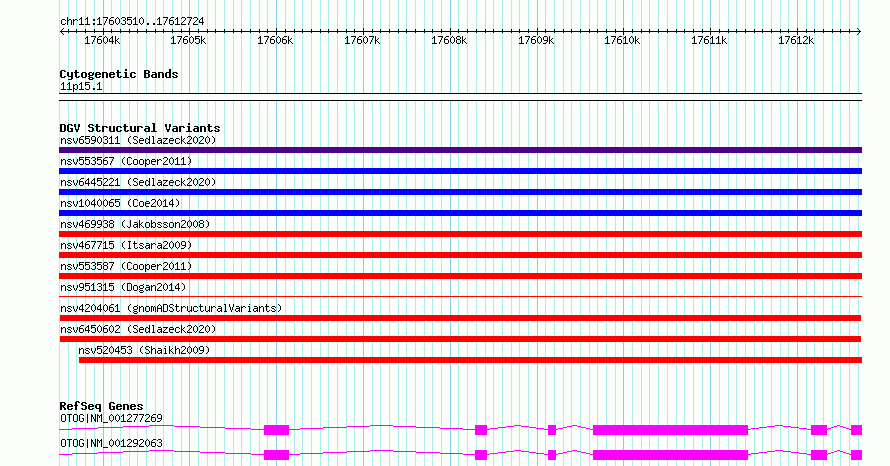Click the nsv6450602 (Sedlazeck2020) label

138,329
